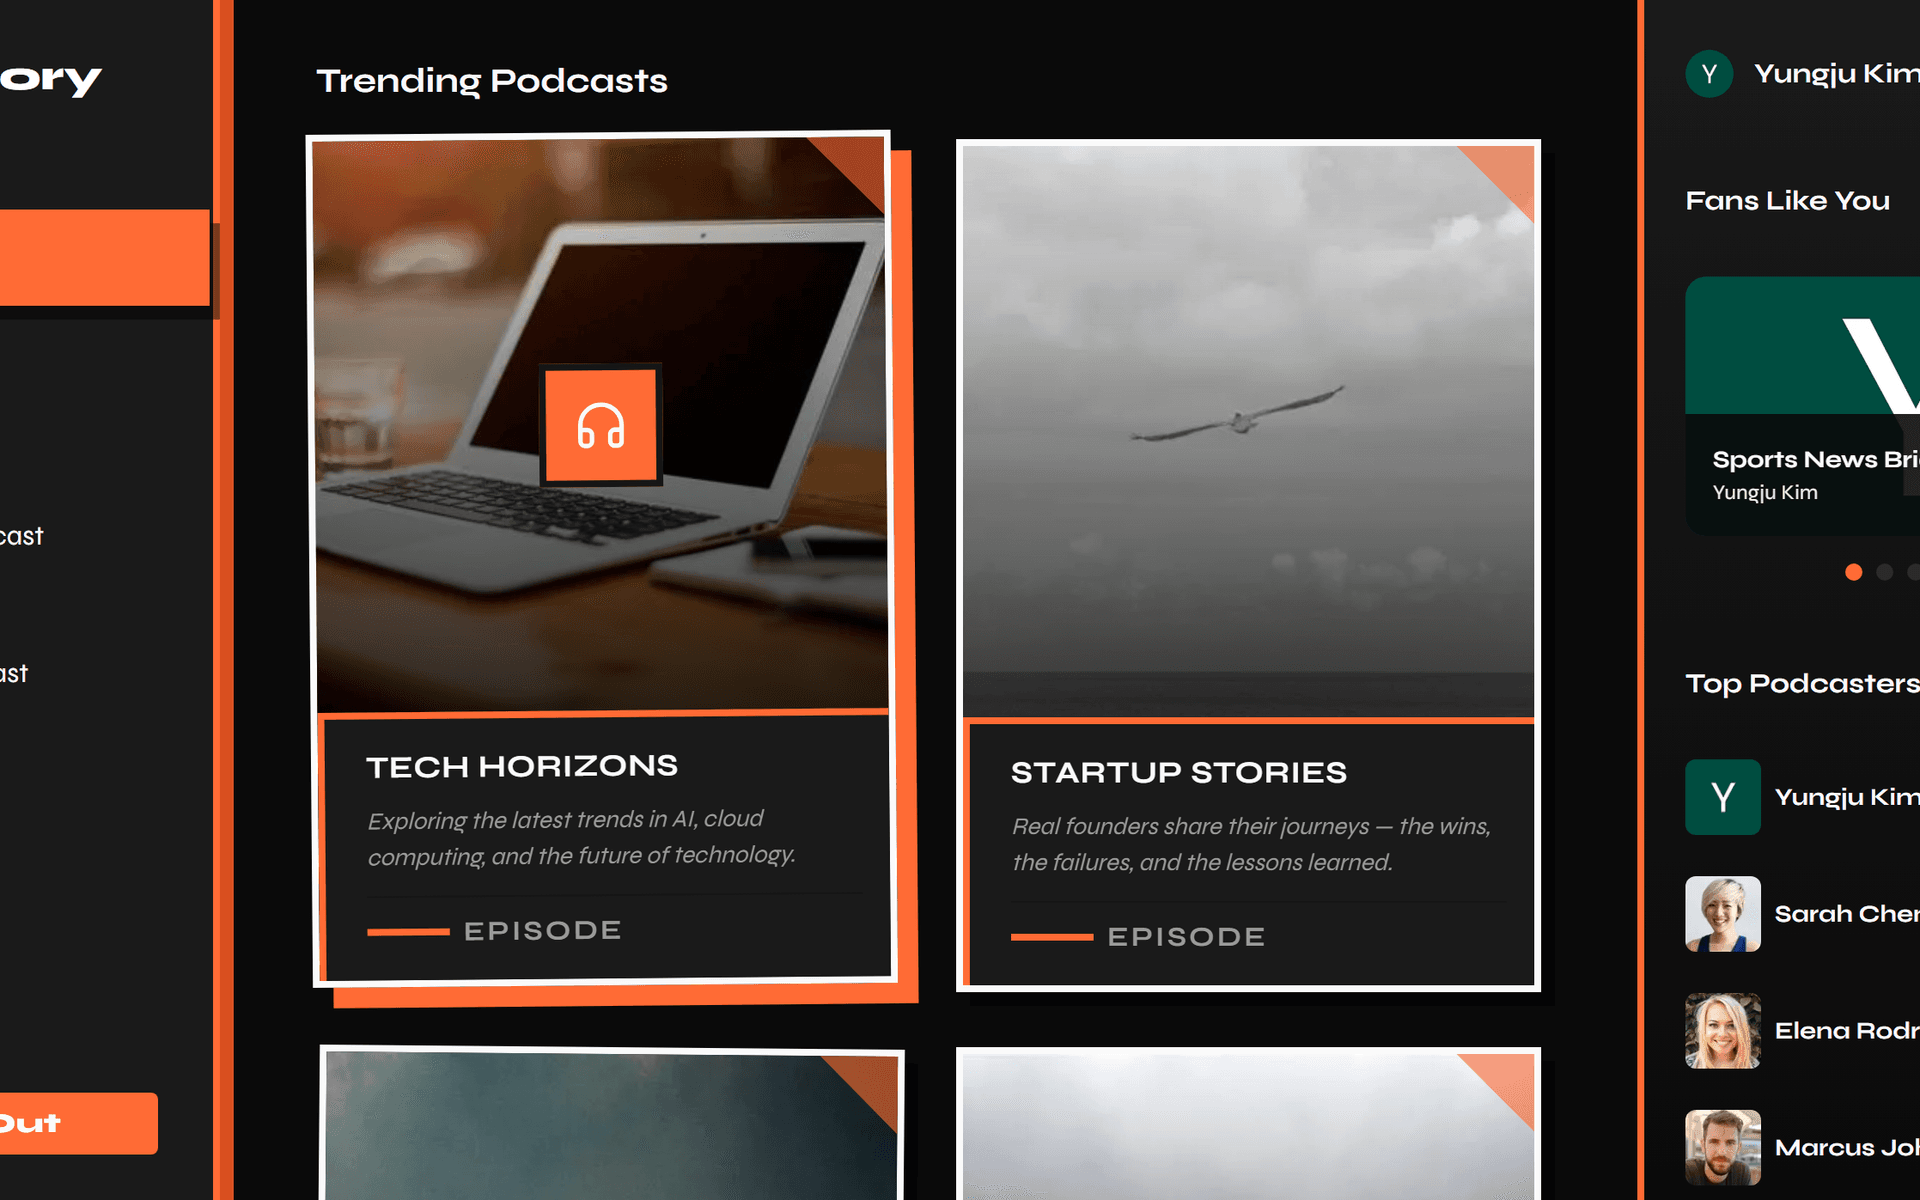This screenshot has height=1200, width=1920.
Task: Open the Startup Stories podcast title
Action: click(x=1179, y=772)
